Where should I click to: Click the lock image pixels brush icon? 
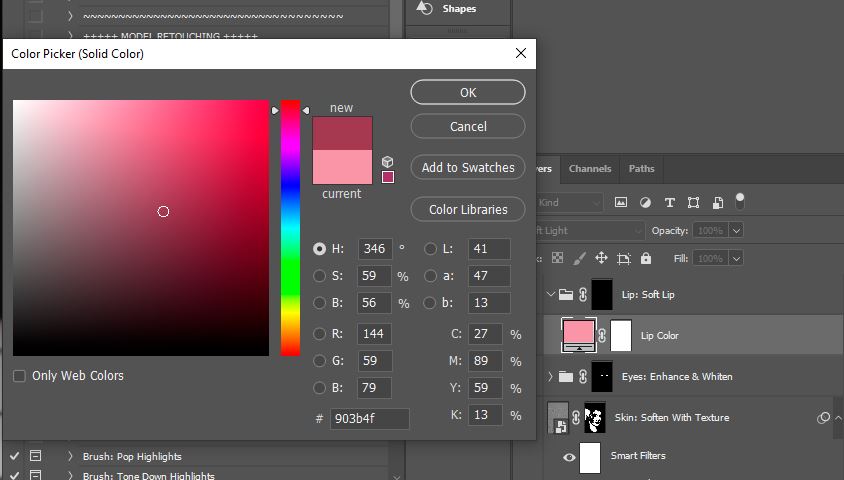tap(579, 258)
